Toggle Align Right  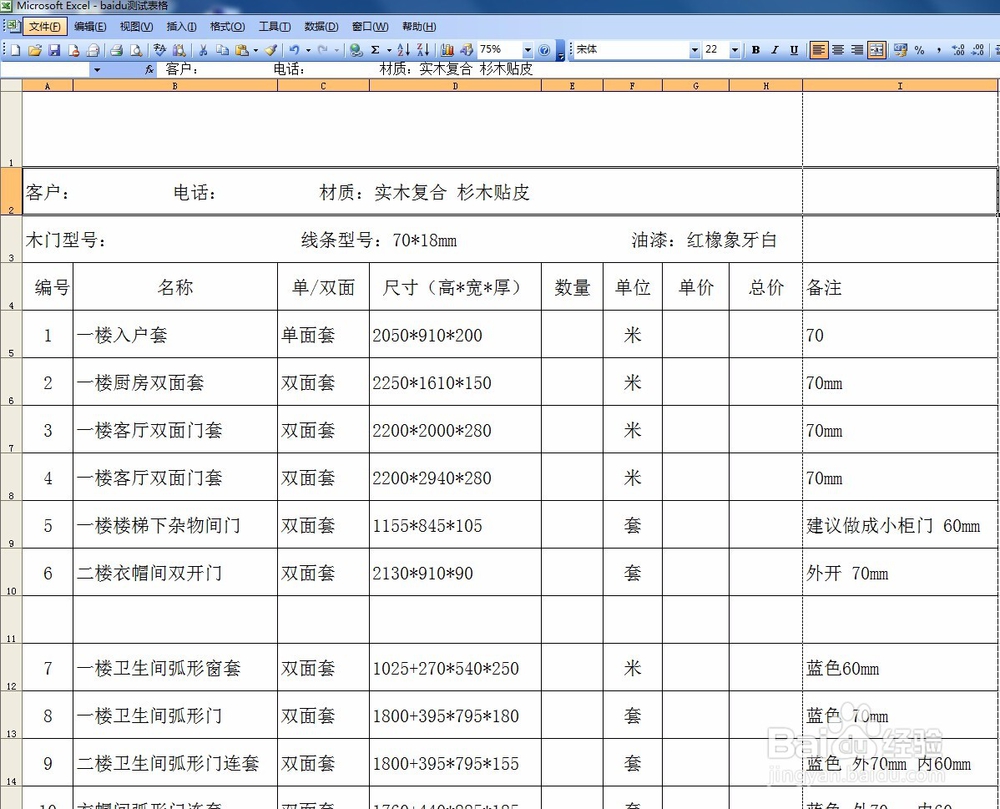857,50
